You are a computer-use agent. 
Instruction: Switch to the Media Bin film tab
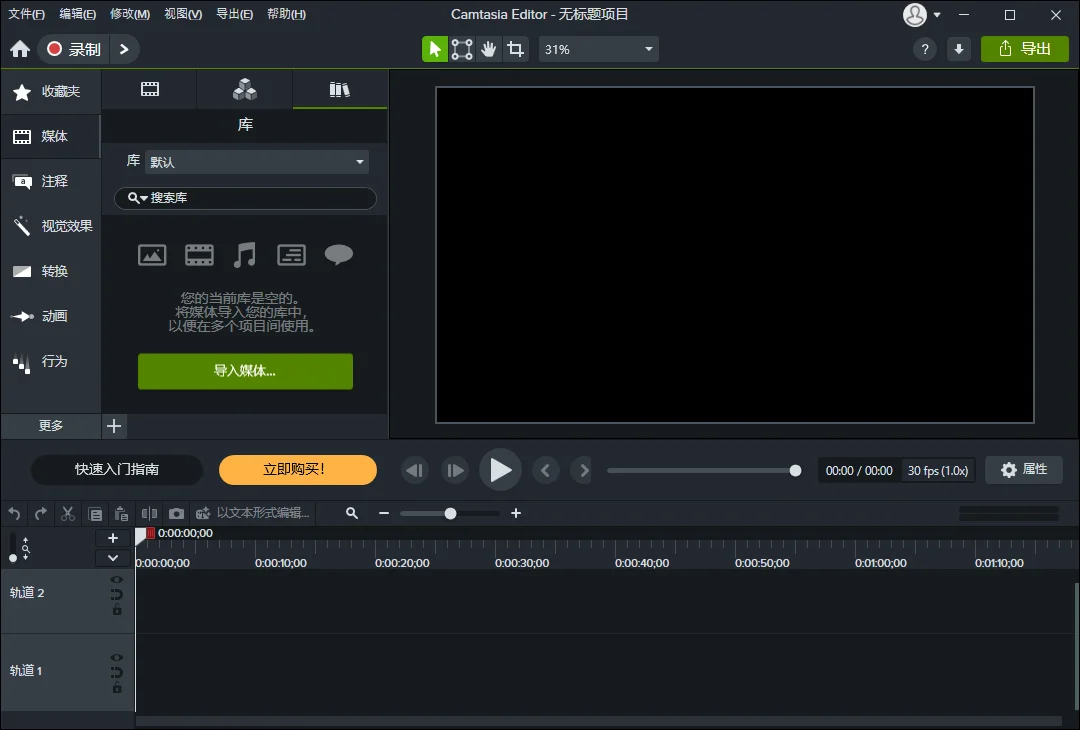(x=149, y=89)
